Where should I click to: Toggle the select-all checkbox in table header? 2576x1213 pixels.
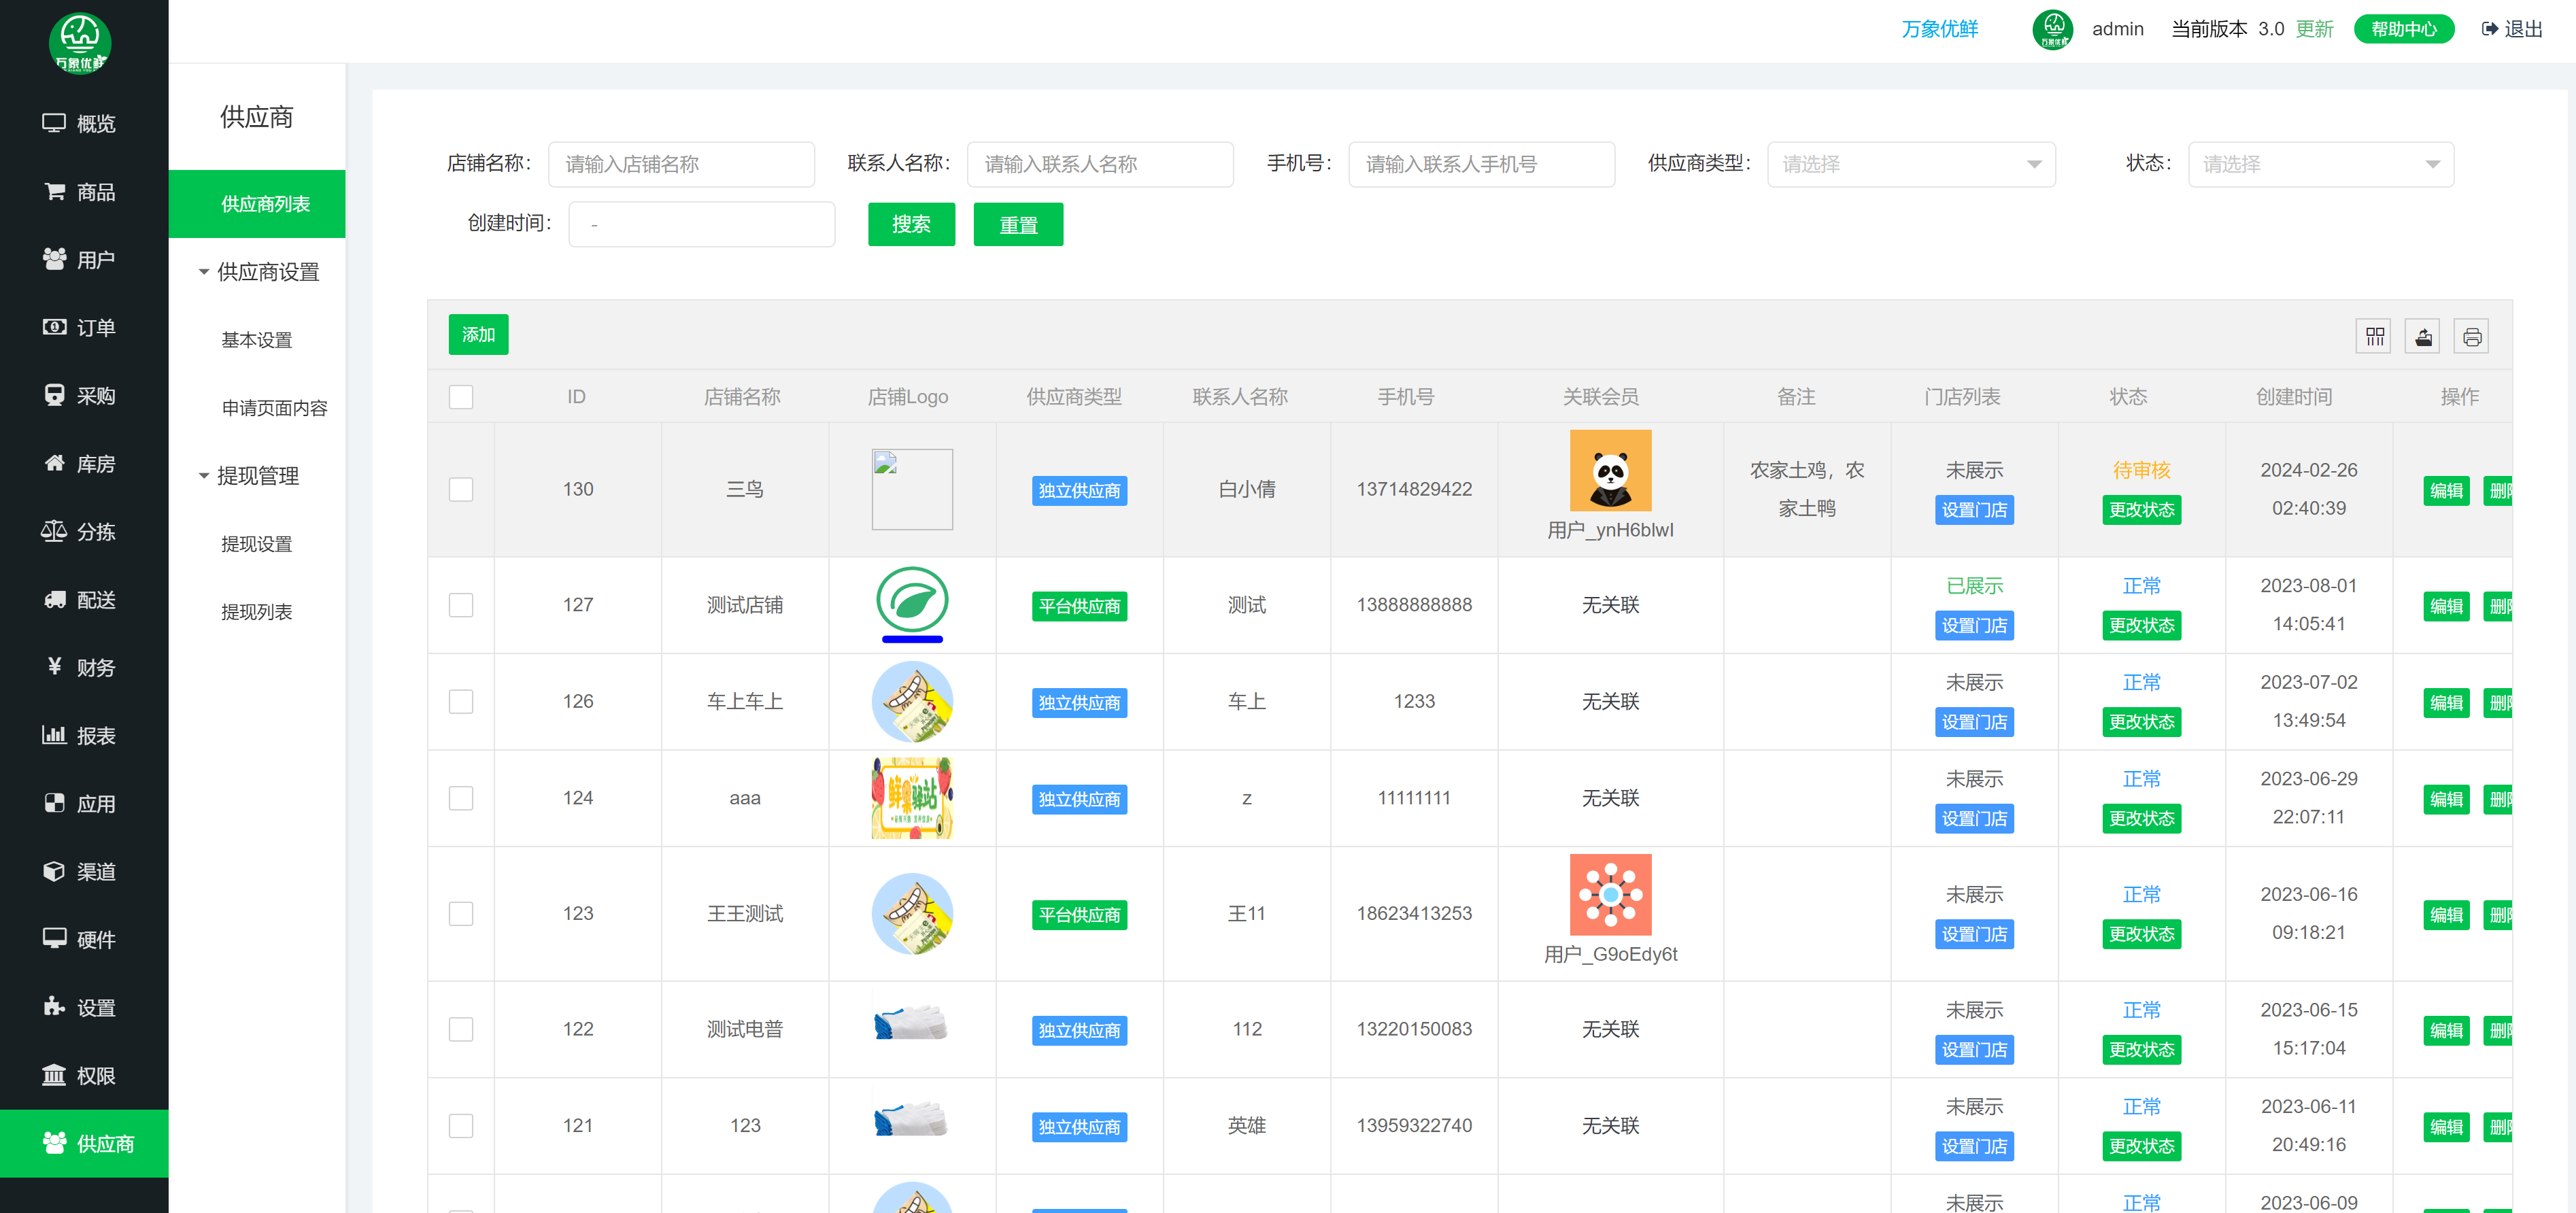[461, 397]
